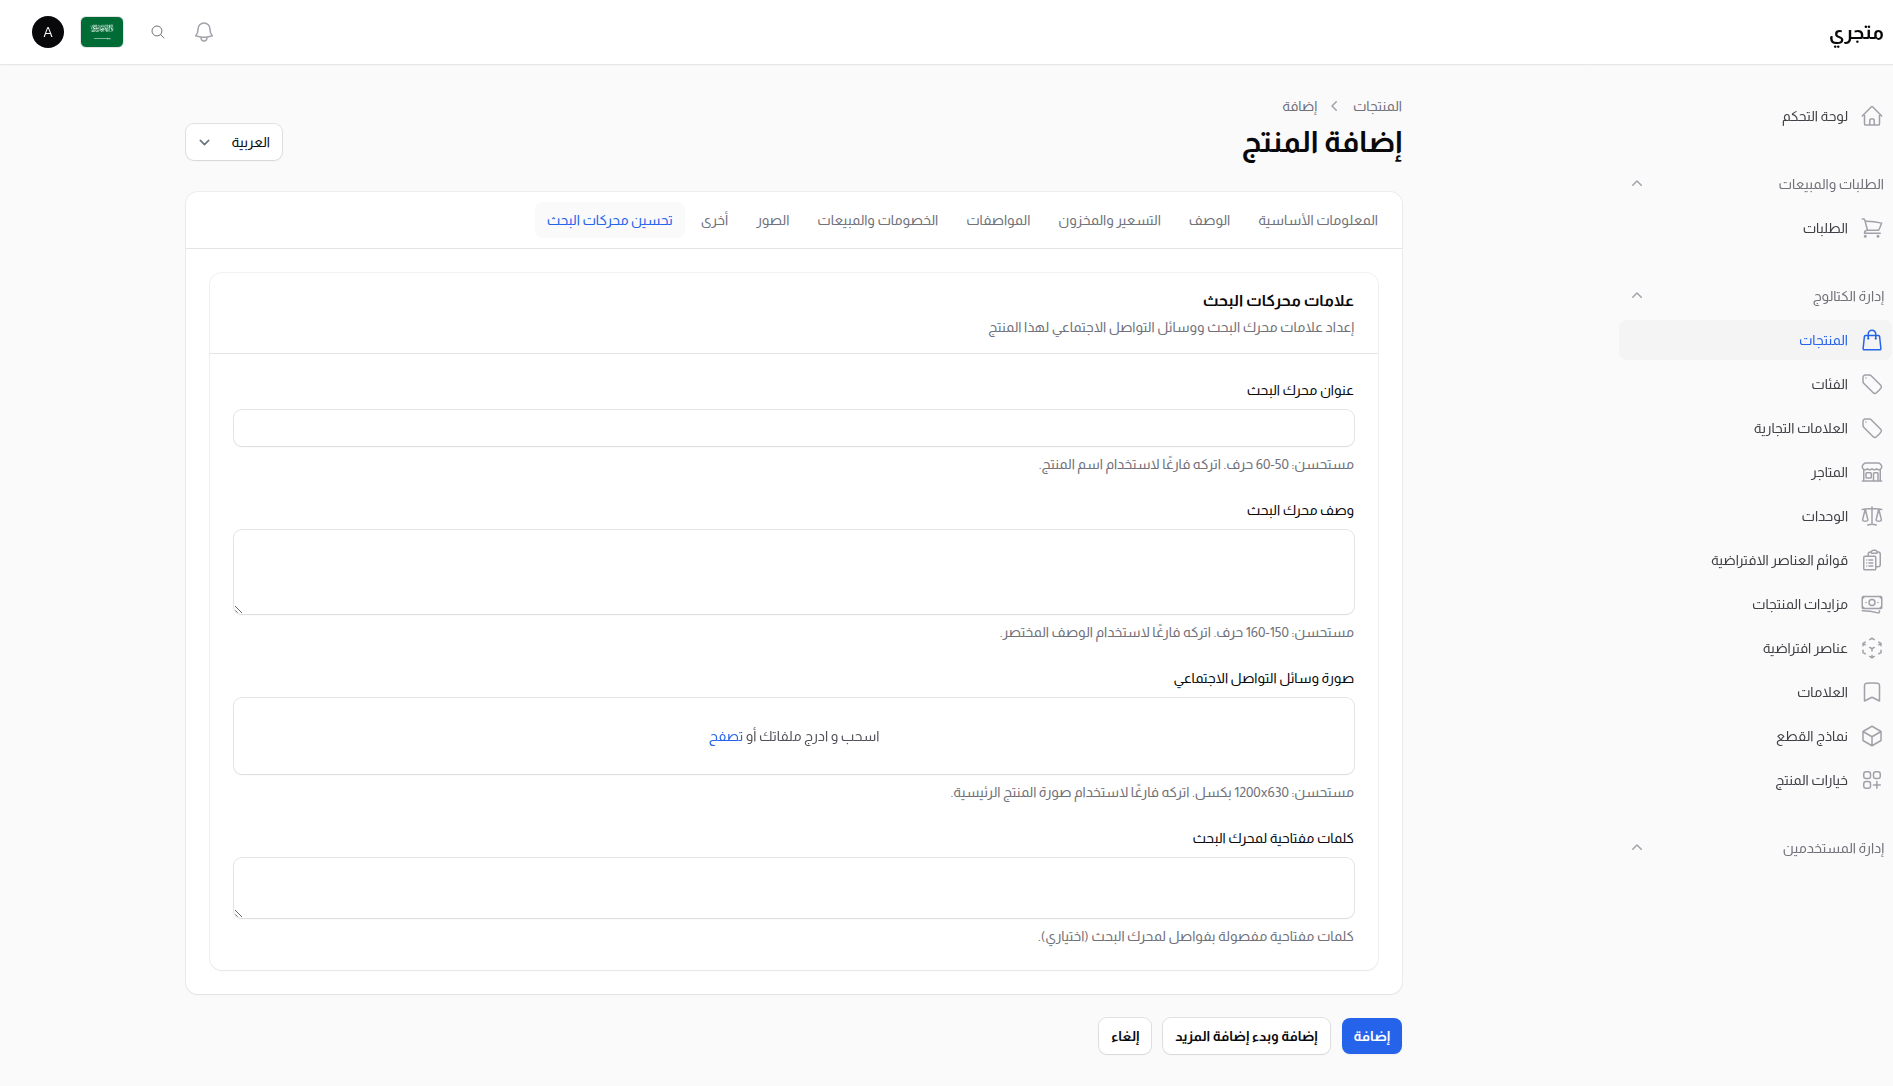1893x1086 pixels.
Task: Open the notifications bell icon
Action: pos(203,31)
